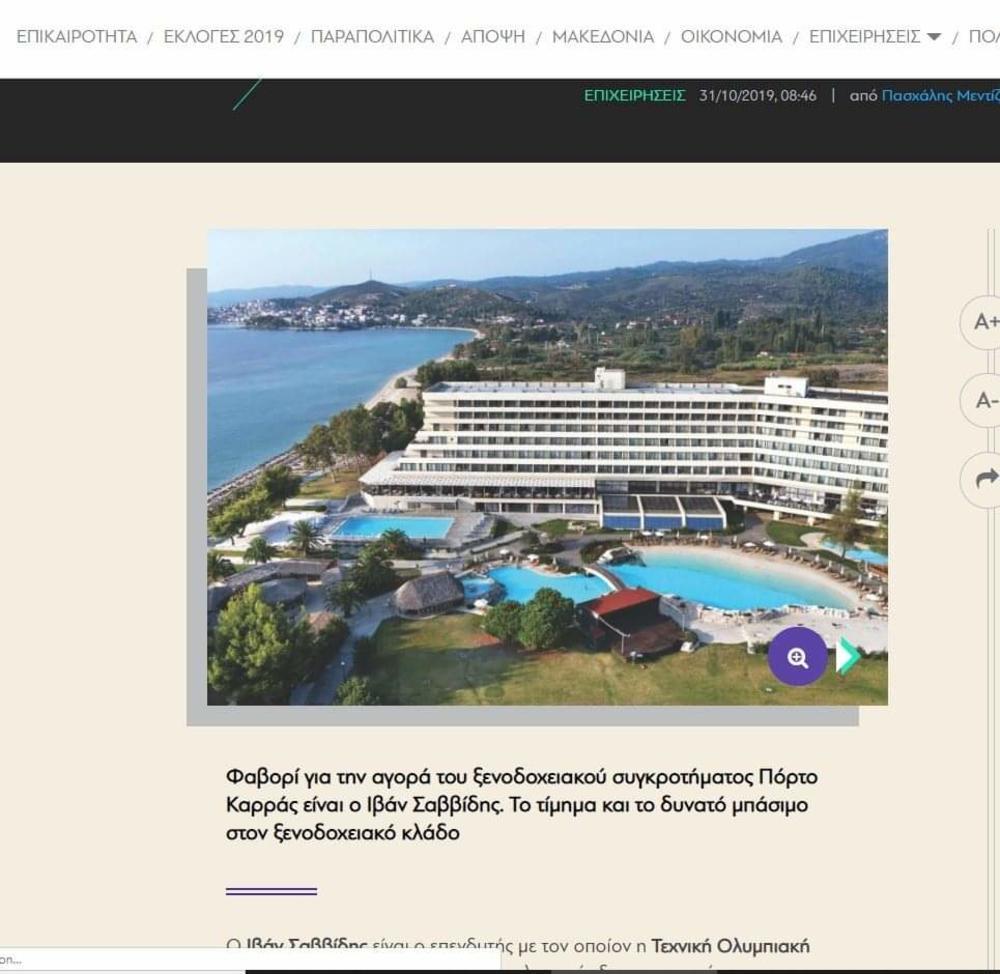Click the Τεχνική Ολυμπιακή bold text
Image resolution: width=1000 pixels, height=974 pixels.
[x=730, y=946]
